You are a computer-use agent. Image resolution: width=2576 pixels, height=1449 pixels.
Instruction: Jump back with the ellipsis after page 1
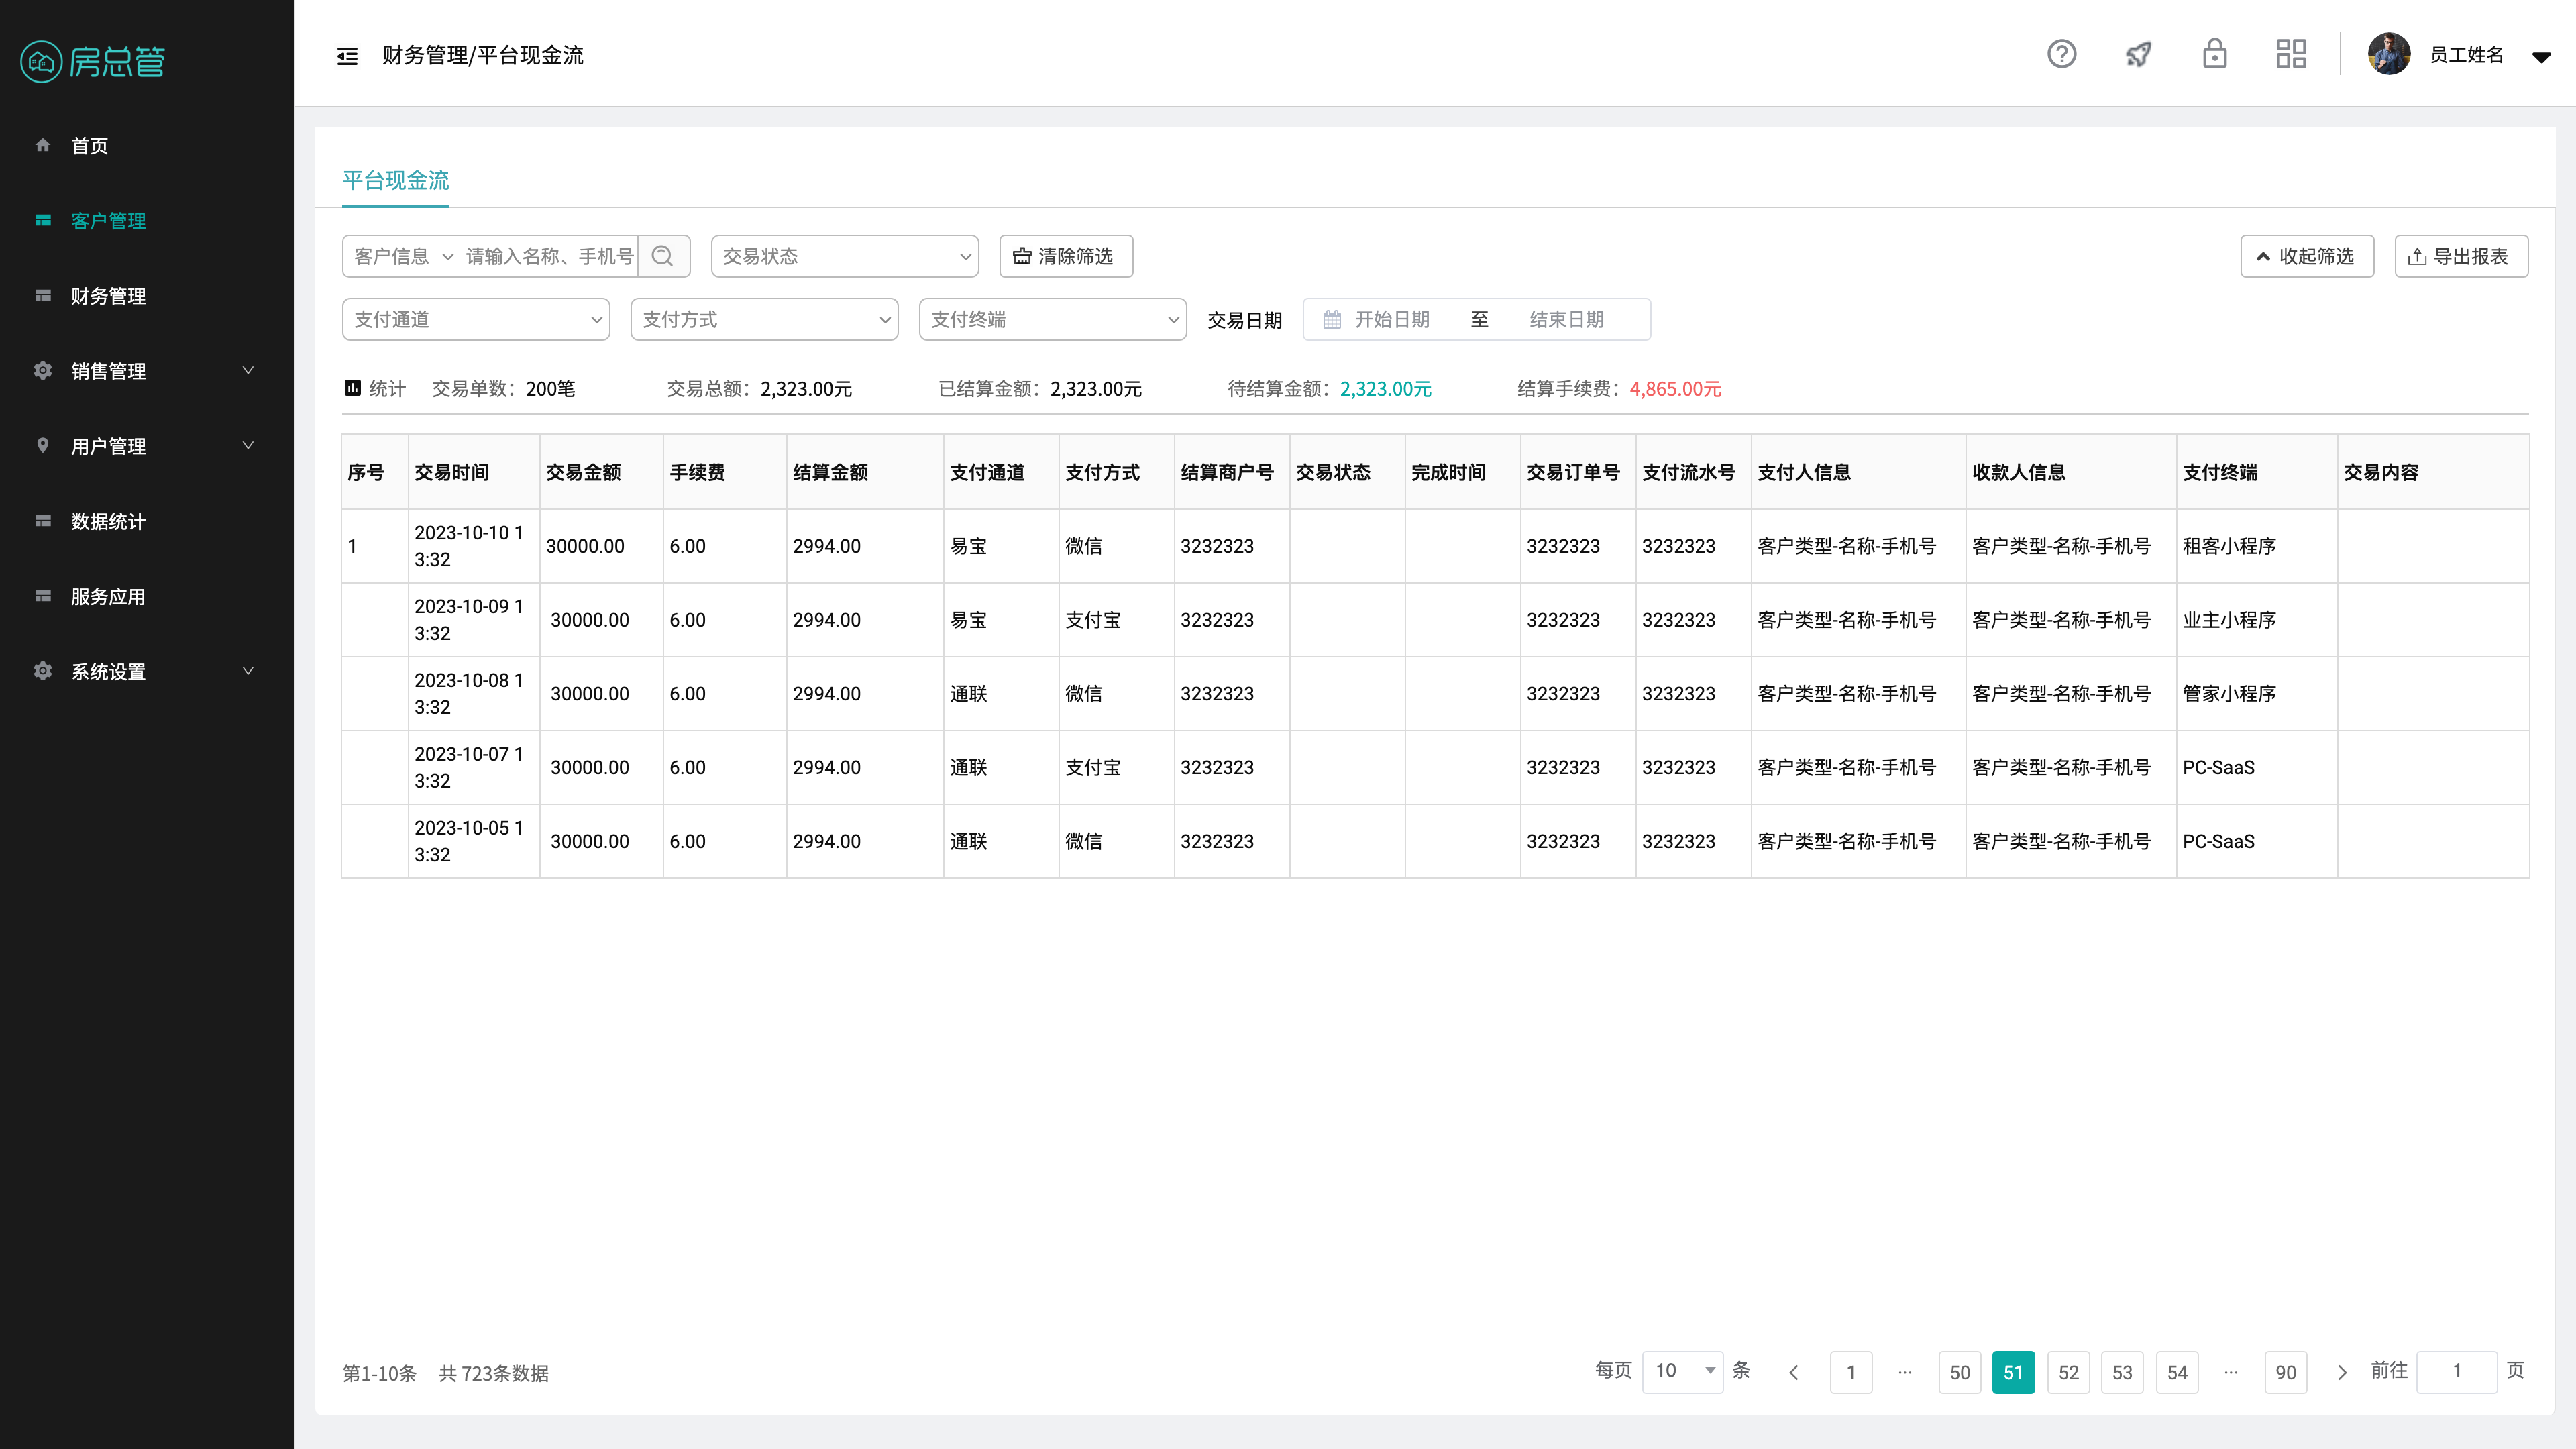[x=1905, y=1372]
